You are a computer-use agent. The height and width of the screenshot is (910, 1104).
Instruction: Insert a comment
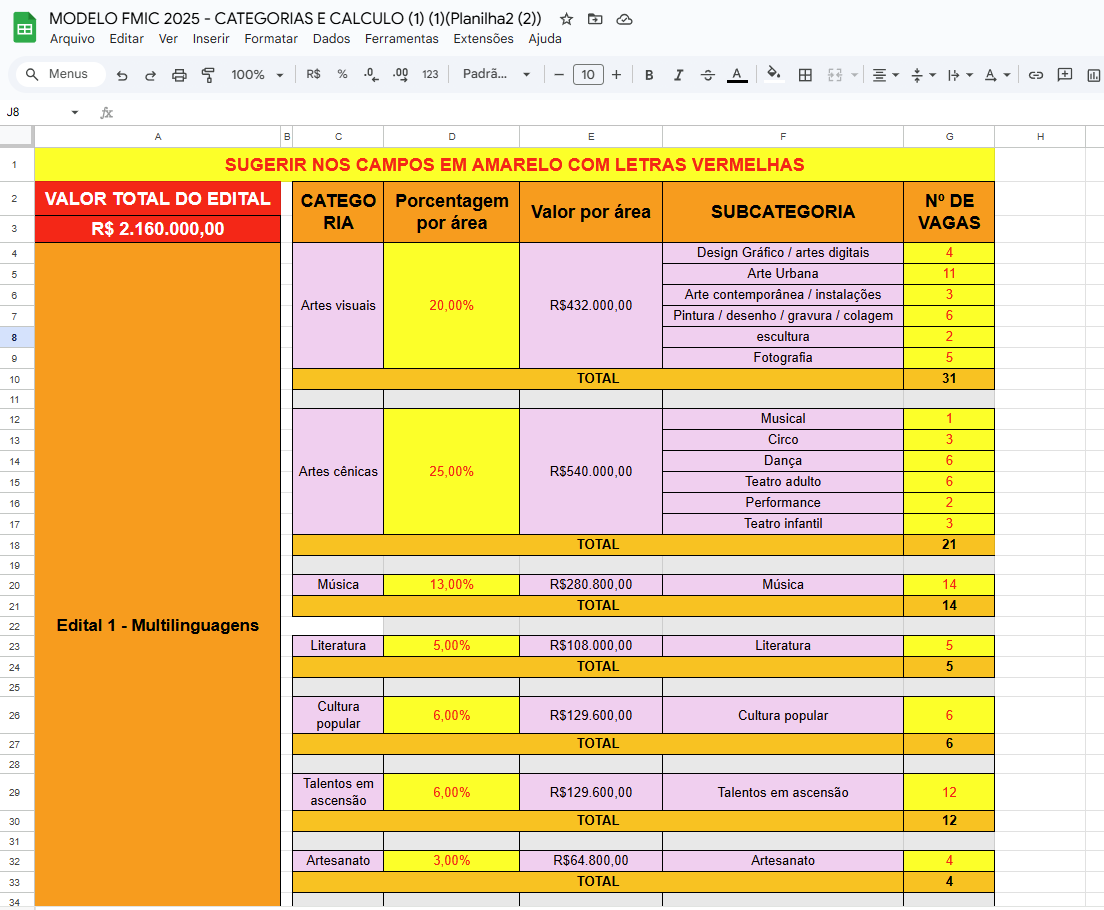(x=1065, y=75)
